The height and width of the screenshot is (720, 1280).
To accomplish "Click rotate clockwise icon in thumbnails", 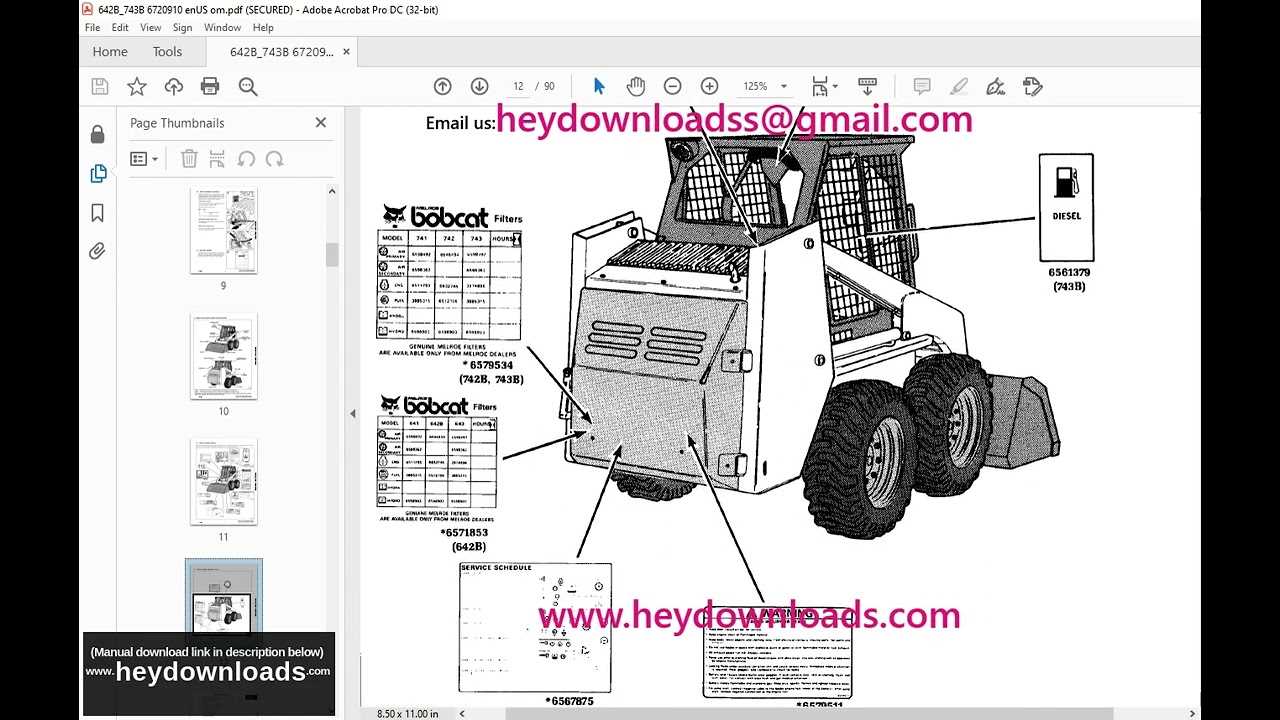I will (x=274, y=158).
